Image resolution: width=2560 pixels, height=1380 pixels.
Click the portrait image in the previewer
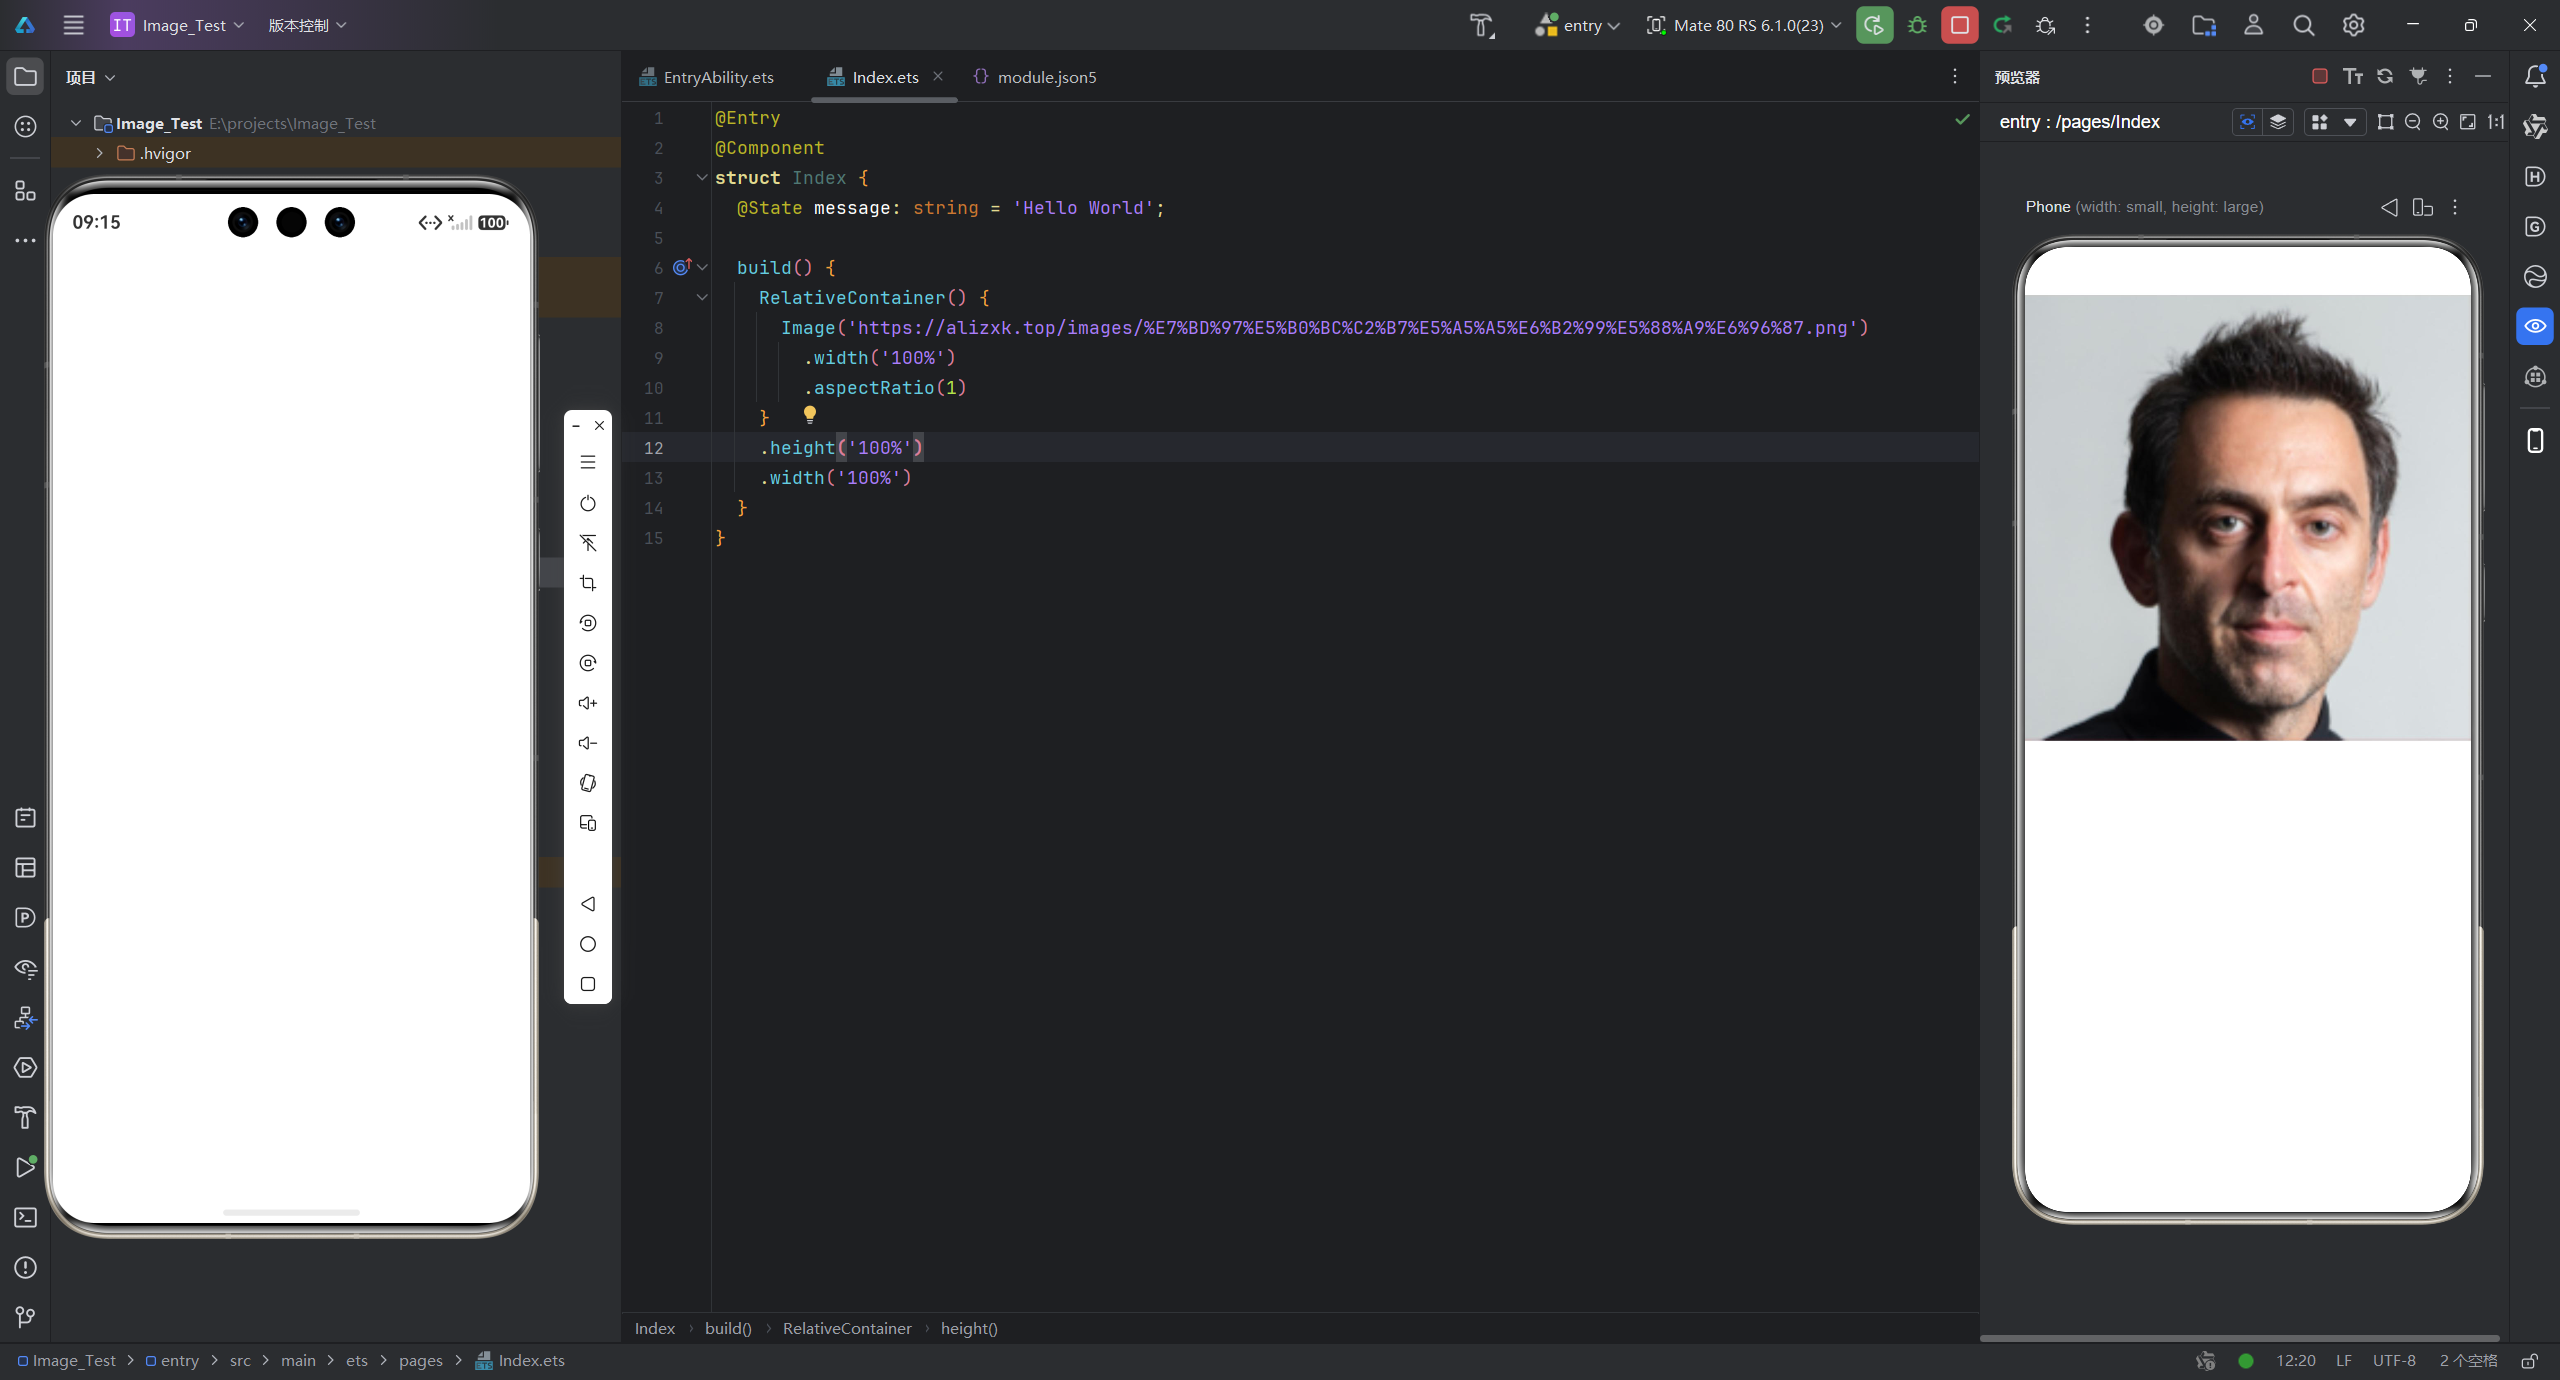tap(2247, 518)
